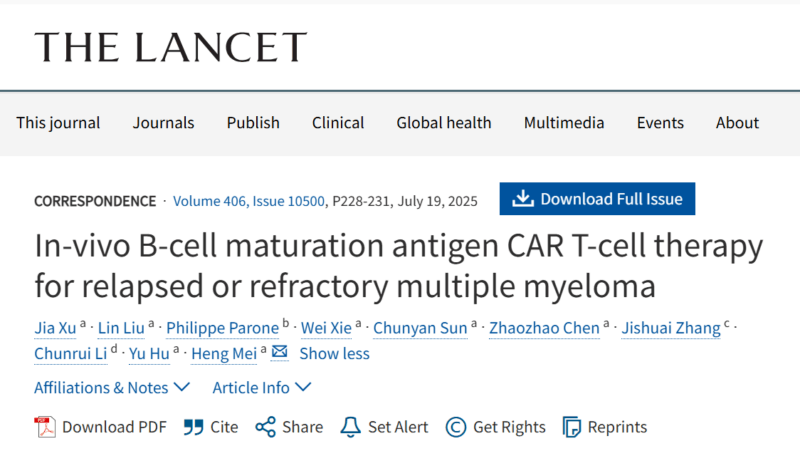Open author Philippe Parone's link
800x451 pixels.
tap(222, 328)
